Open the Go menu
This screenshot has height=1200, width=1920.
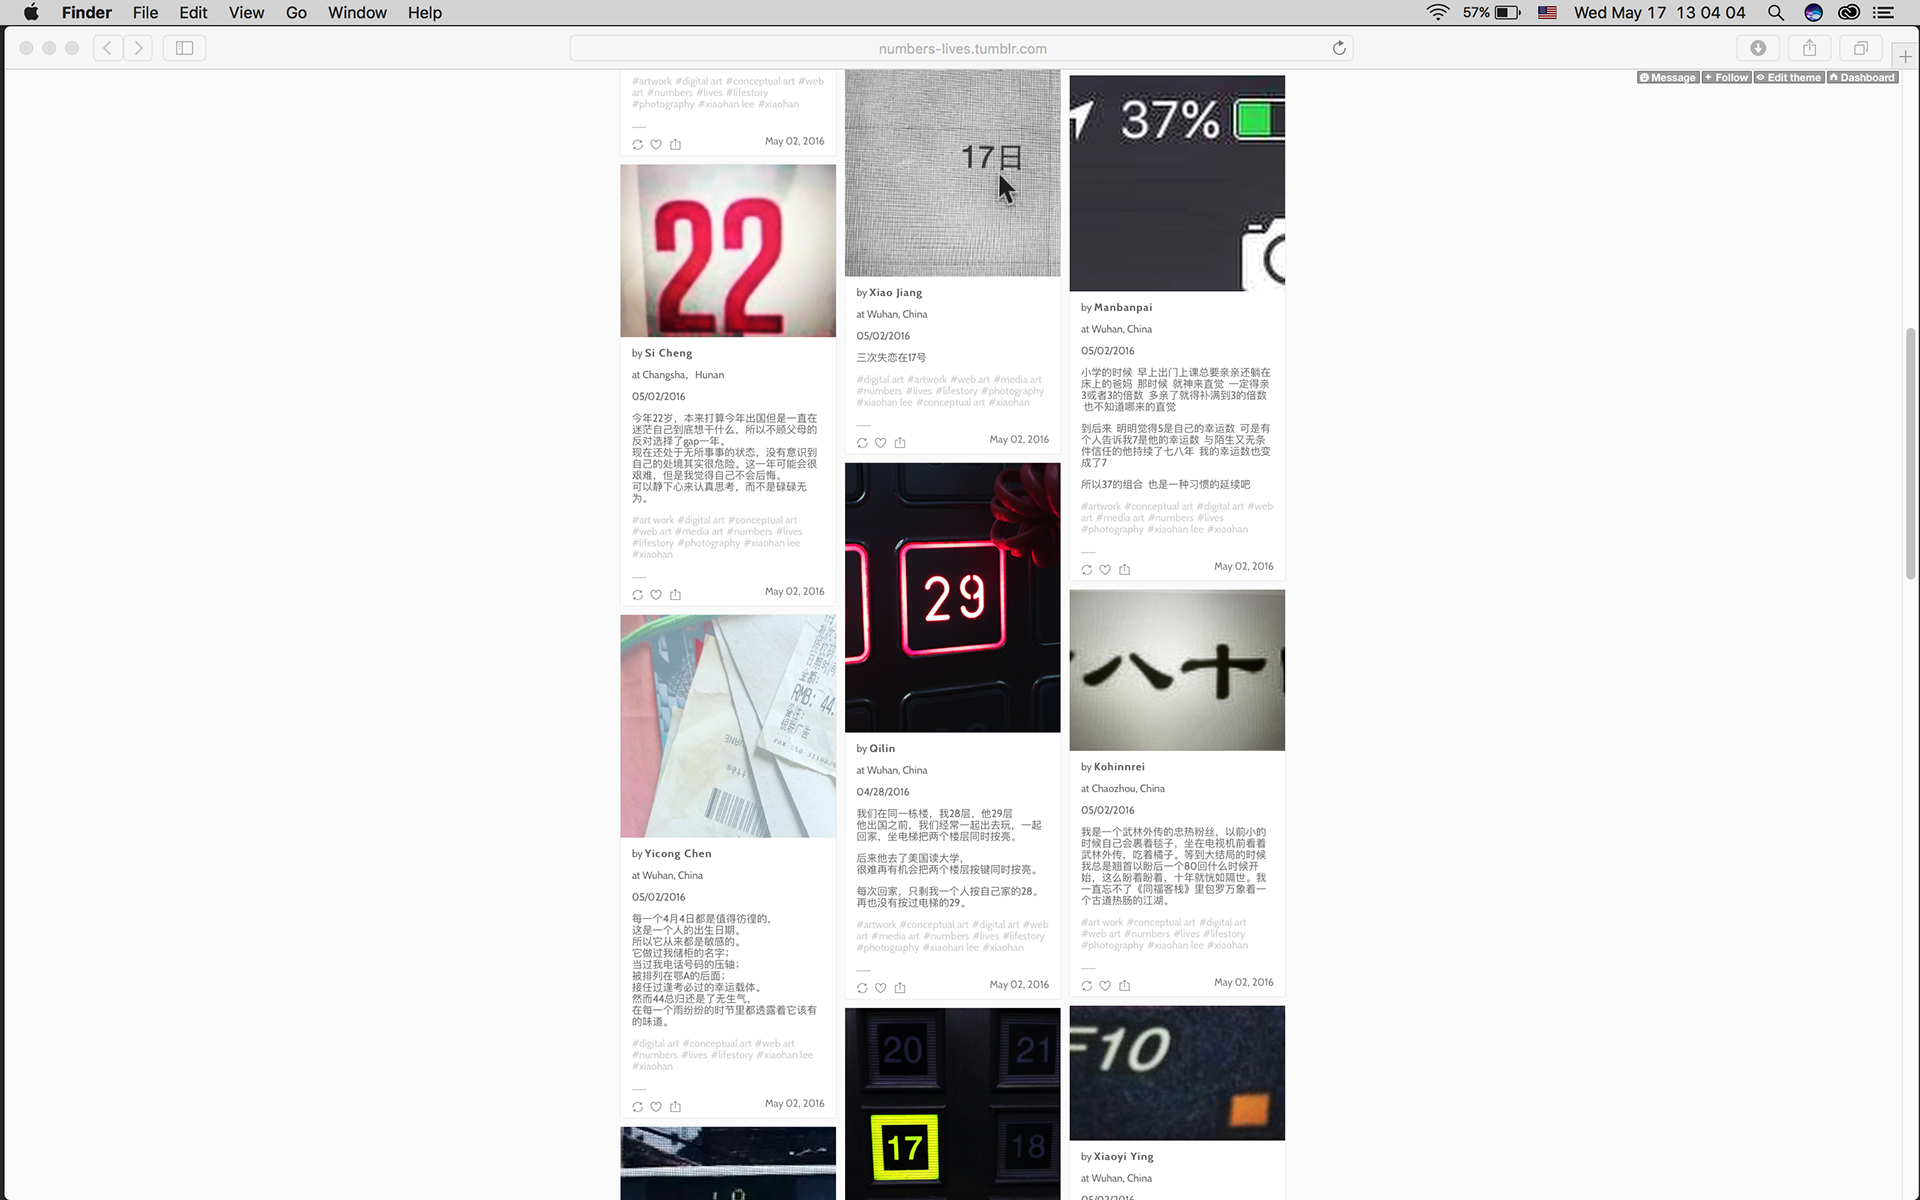(x=296, y=13)
